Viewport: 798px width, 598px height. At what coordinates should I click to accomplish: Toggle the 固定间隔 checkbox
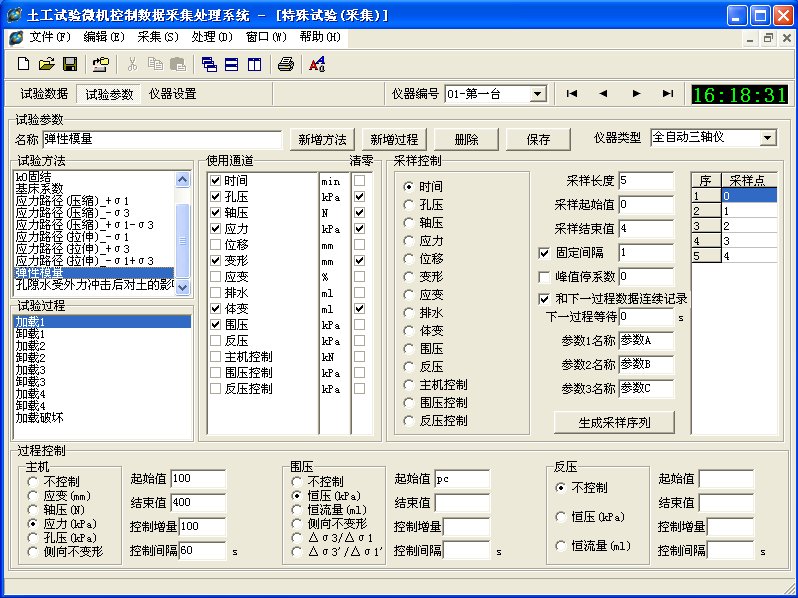coord(545,253)
